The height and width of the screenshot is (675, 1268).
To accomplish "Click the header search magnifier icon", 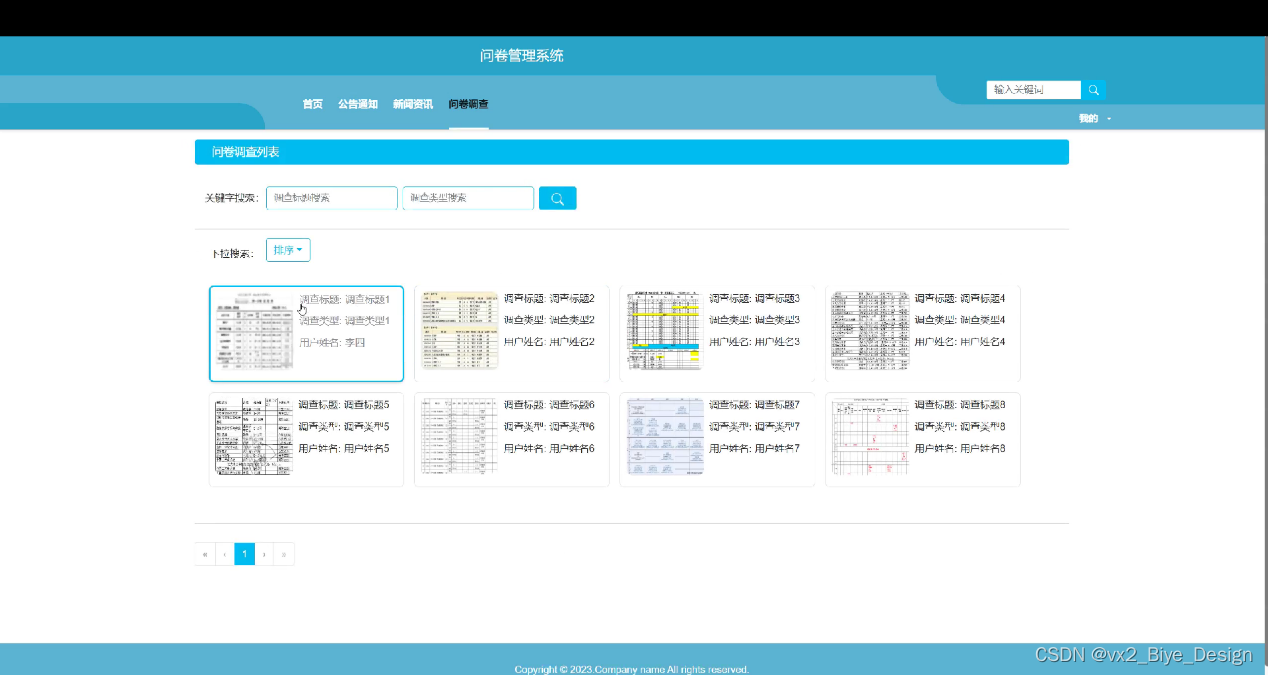I will (1094, 90).
